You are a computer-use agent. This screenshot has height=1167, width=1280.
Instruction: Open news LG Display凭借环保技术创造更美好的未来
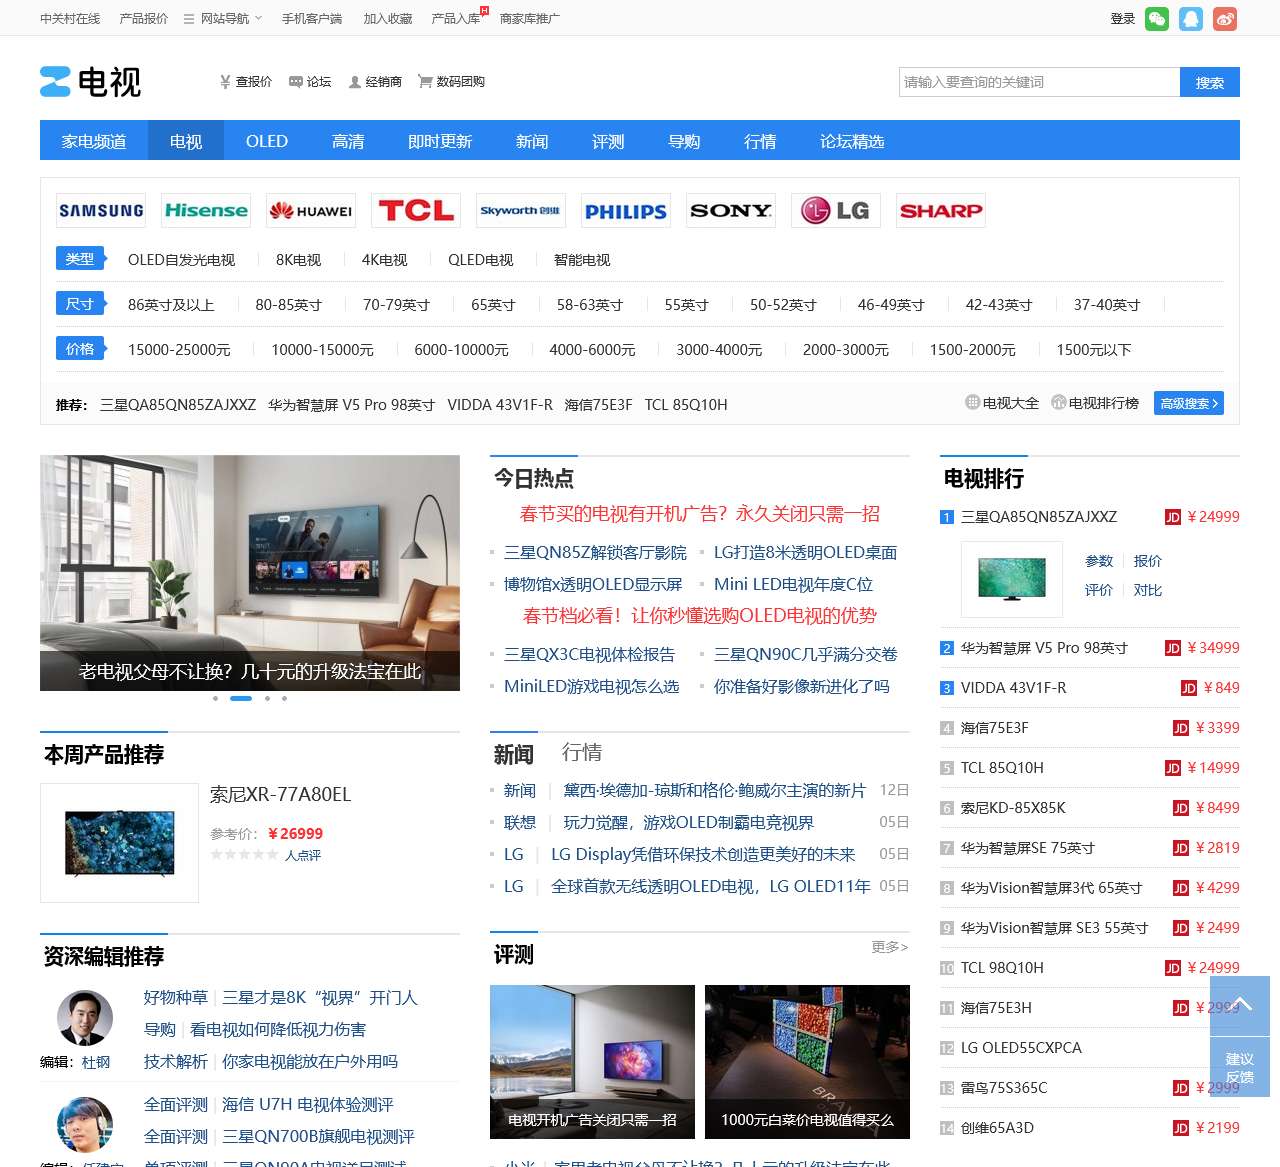coord(703,854)
